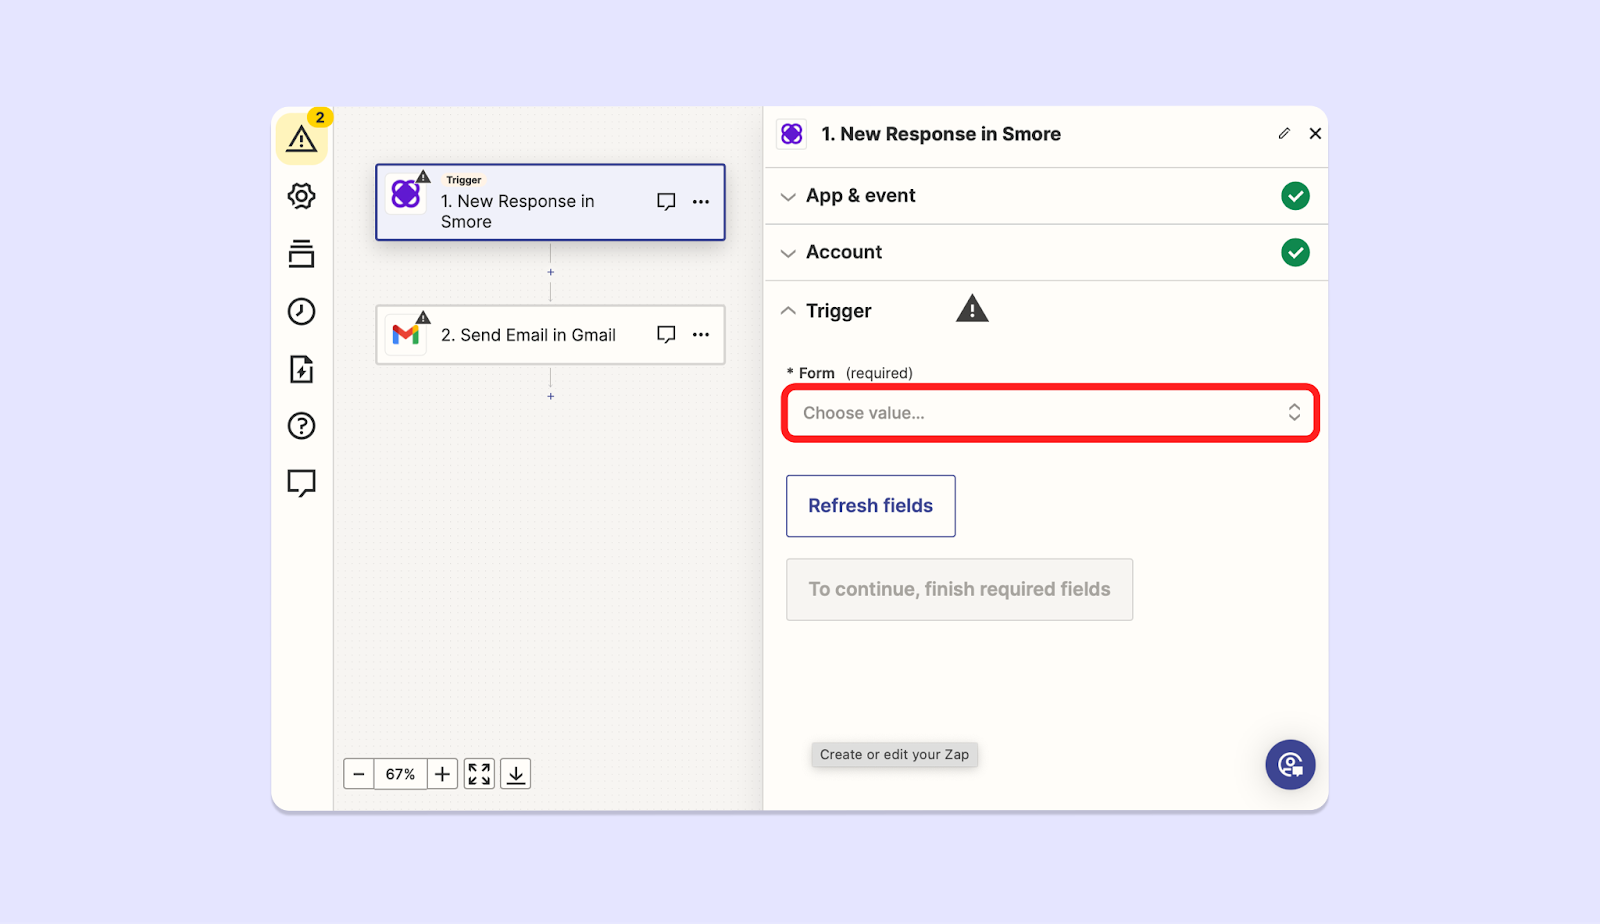Click the Create or edit your Zap tooltip
The height and width of the screenshot is (924, 1600).
coord(894,755)
